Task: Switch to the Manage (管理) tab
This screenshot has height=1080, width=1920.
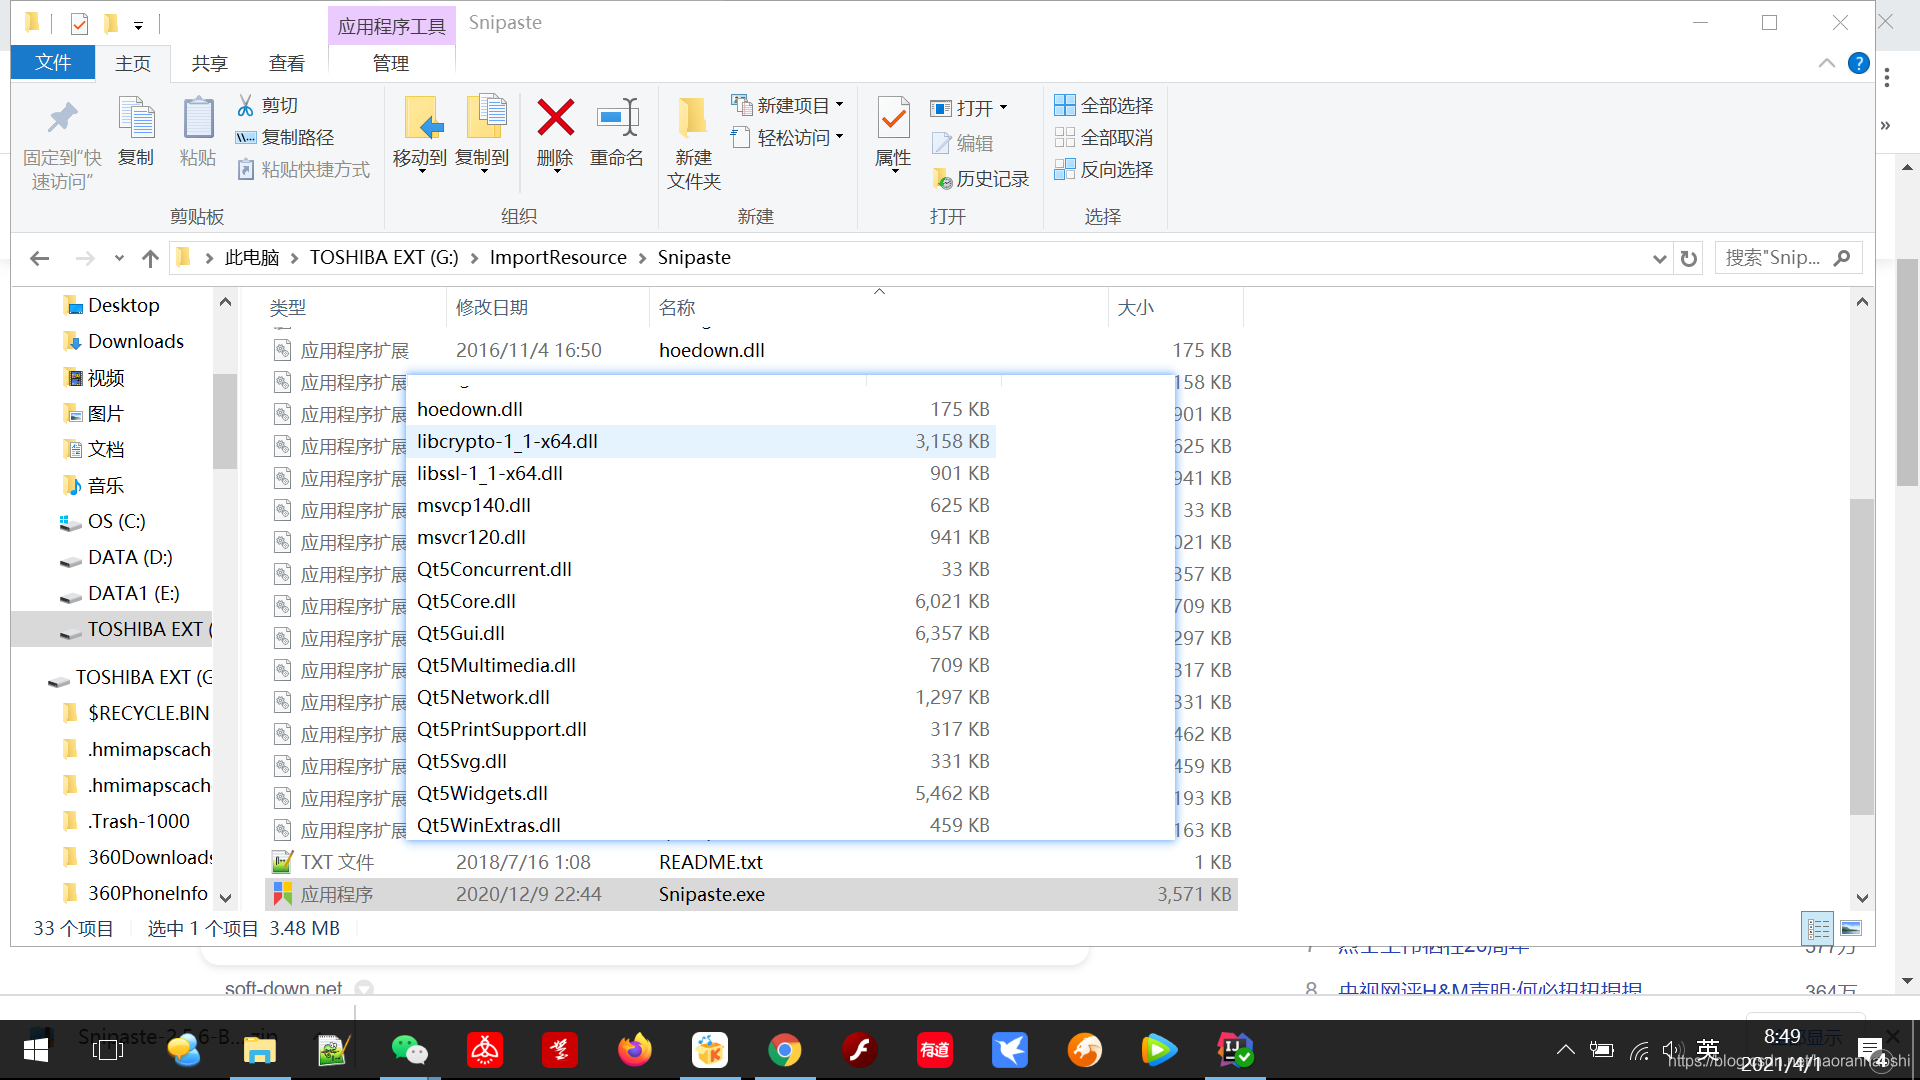Action: click(x=391, y=63)
